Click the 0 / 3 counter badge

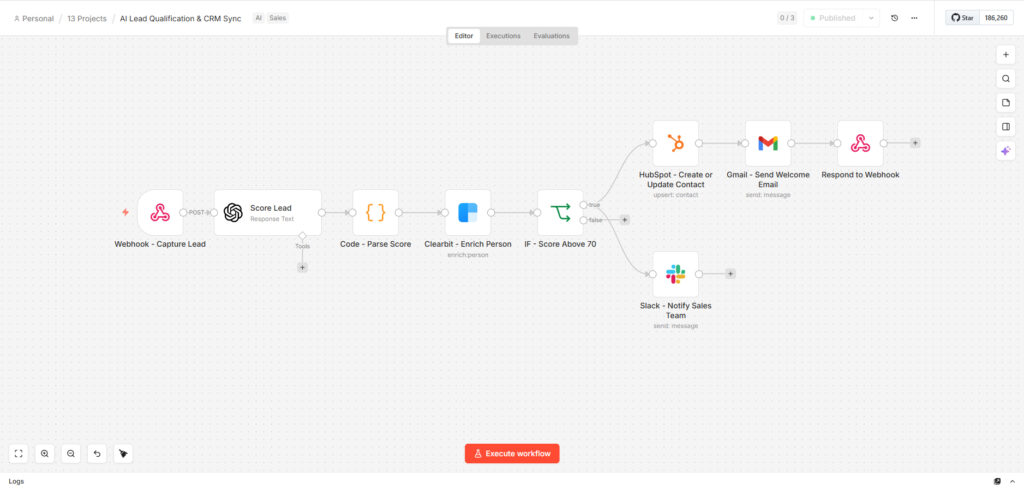[x=787, y=18]
